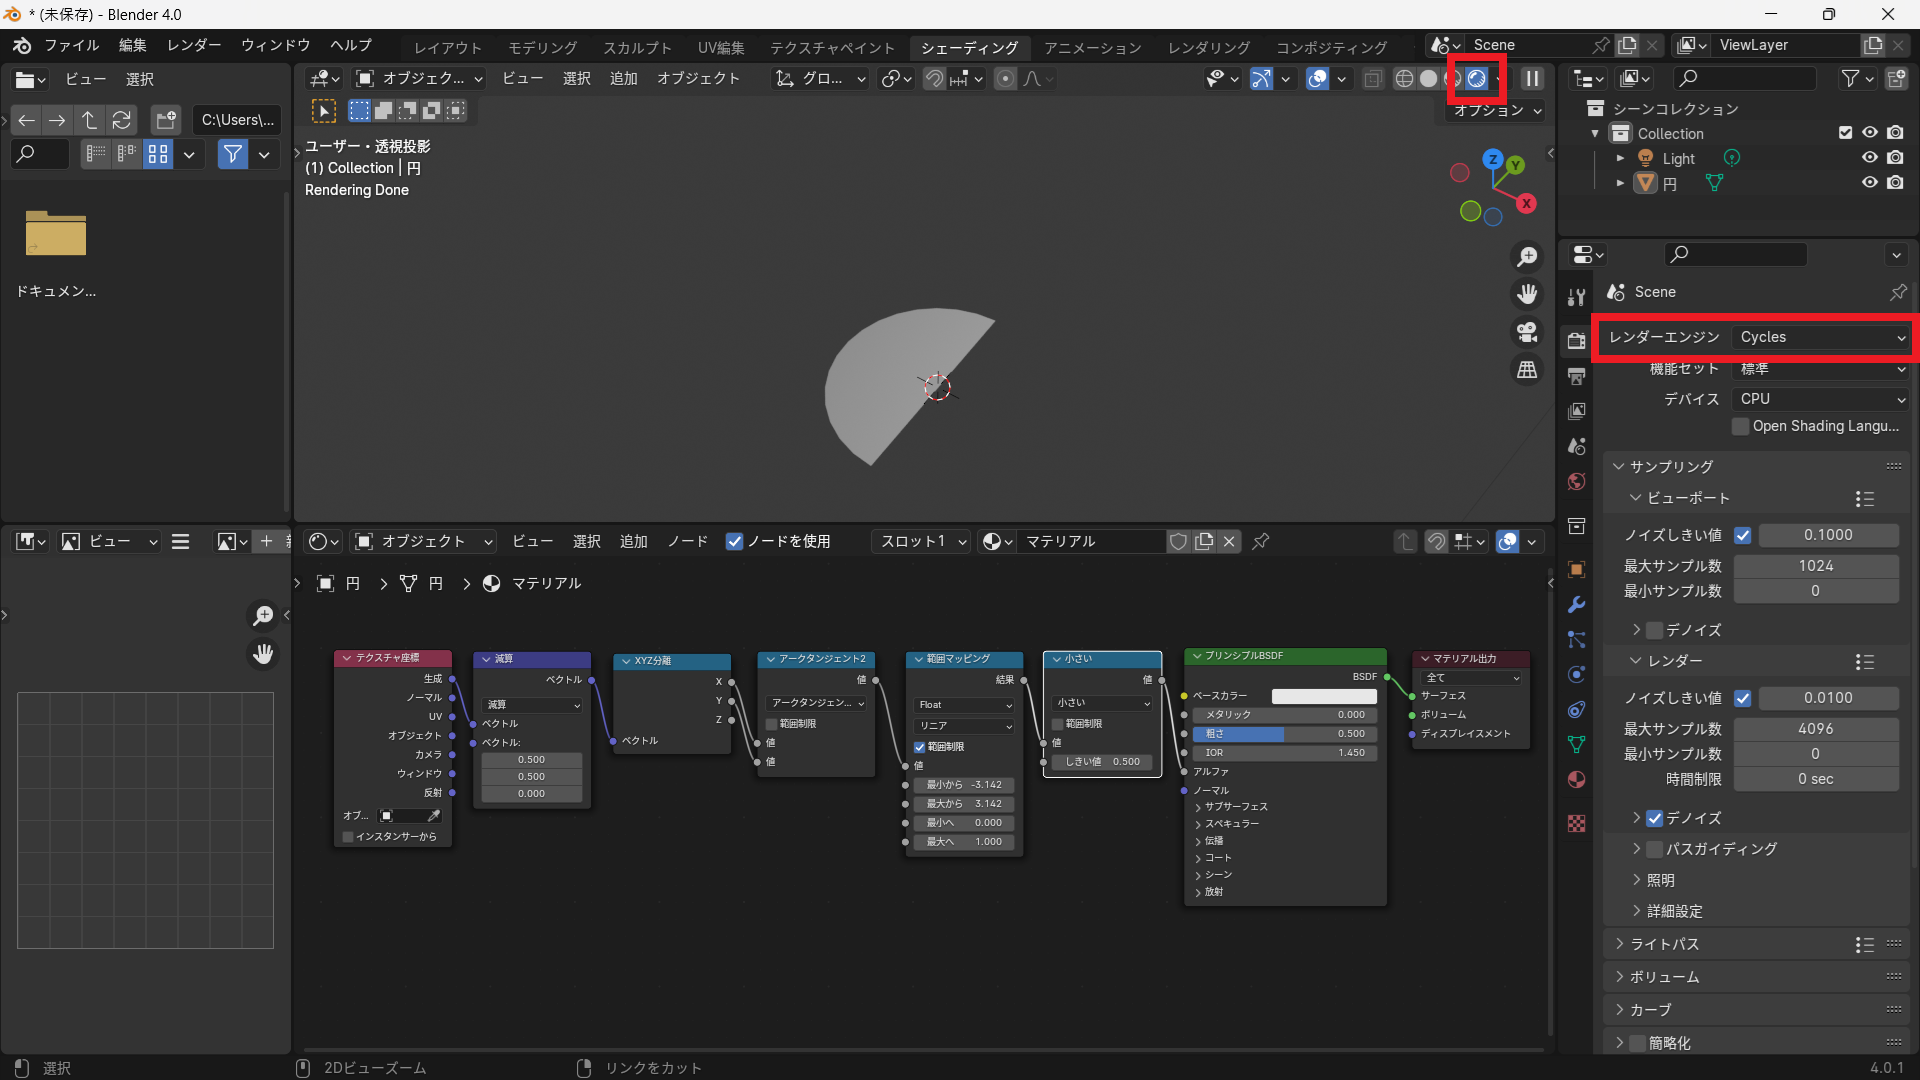Open the Output properties printer tab
The height and width of the screenshot is (1080, 1920).
pyautogui.click(x=1577, y=376)
